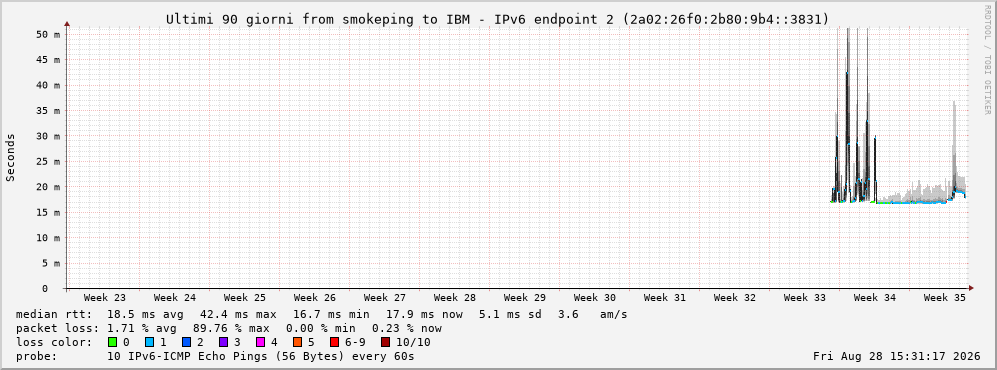Click the Week 30 axis label
Screen dimensions: 997x370
tap(595, 297)
